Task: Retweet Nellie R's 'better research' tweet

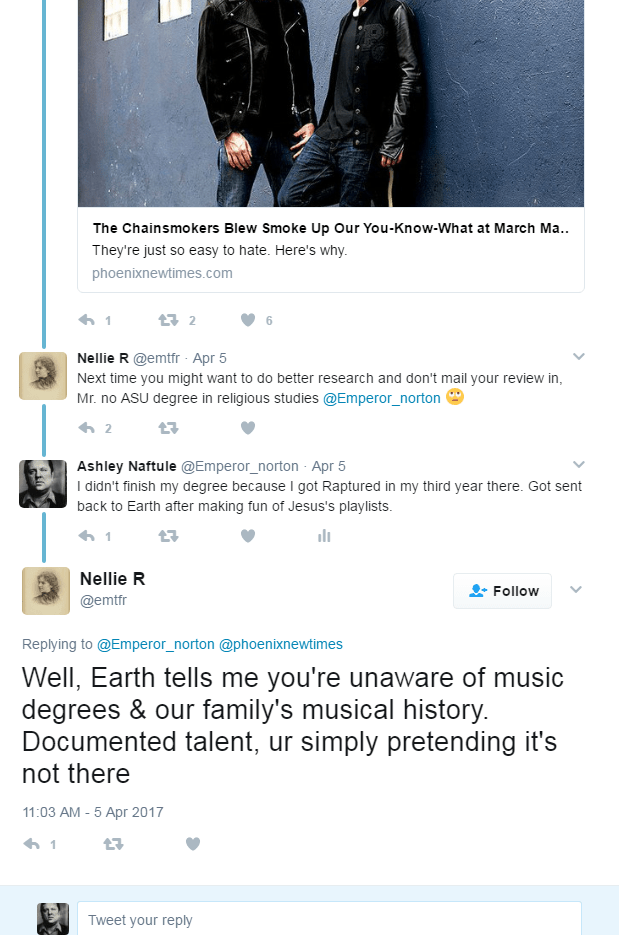Action: pos(168,428)
